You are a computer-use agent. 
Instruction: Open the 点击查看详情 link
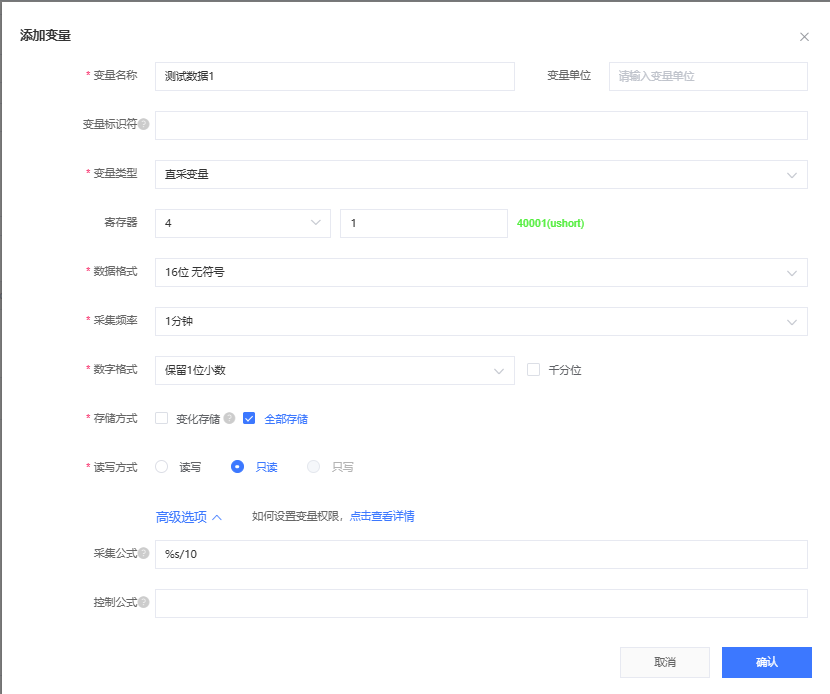[382, 517]
